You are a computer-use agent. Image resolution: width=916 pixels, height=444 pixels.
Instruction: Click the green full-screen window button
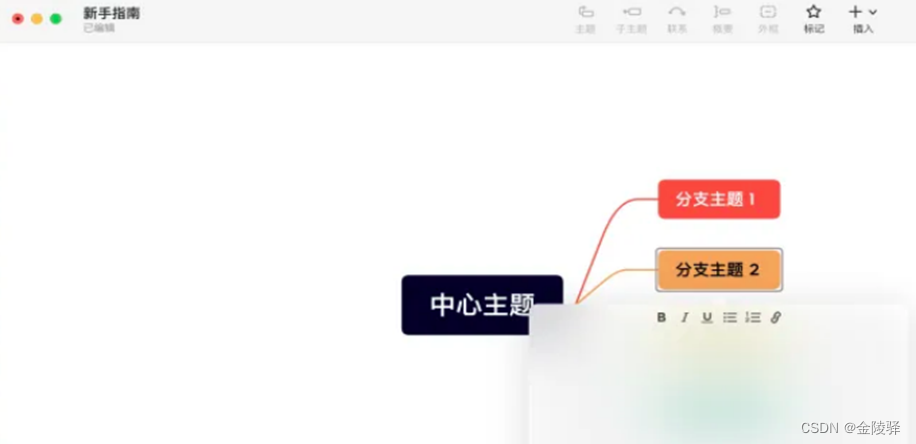(55, 19)
